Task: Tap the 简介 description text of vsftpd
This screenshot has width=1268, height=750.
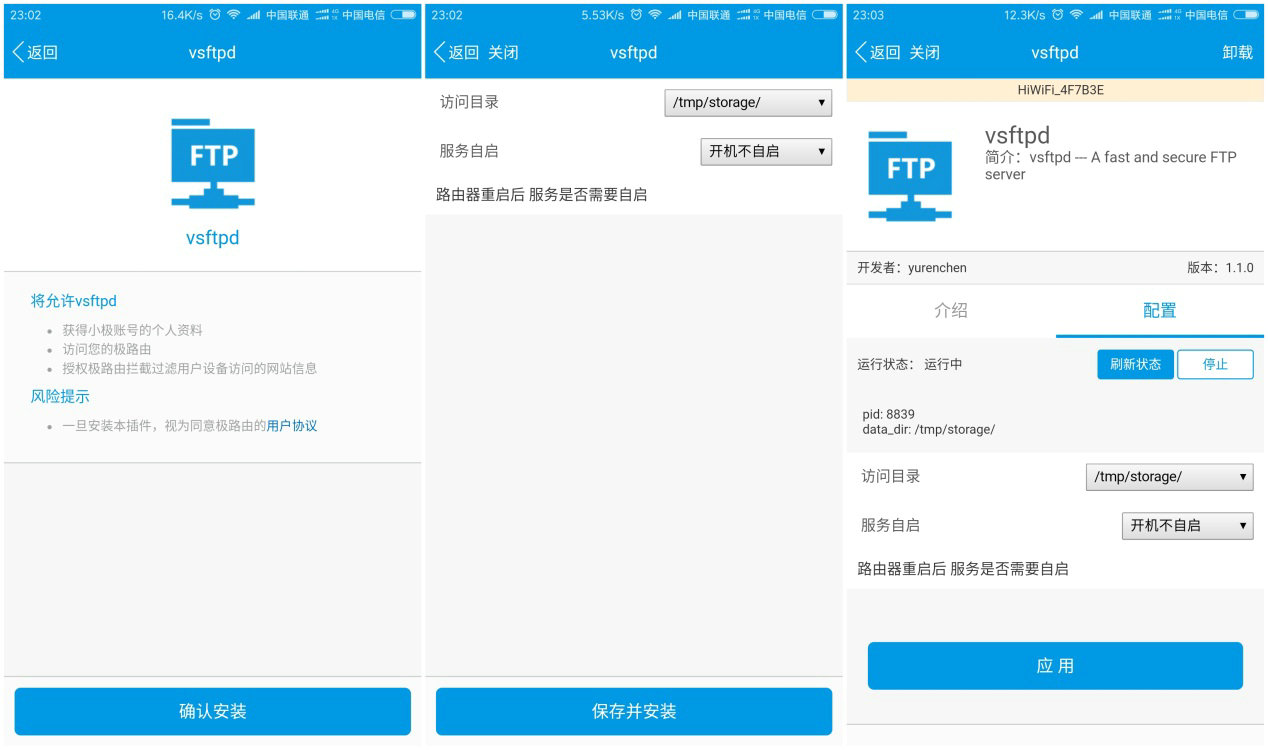Action: [x=1111, y=165]
